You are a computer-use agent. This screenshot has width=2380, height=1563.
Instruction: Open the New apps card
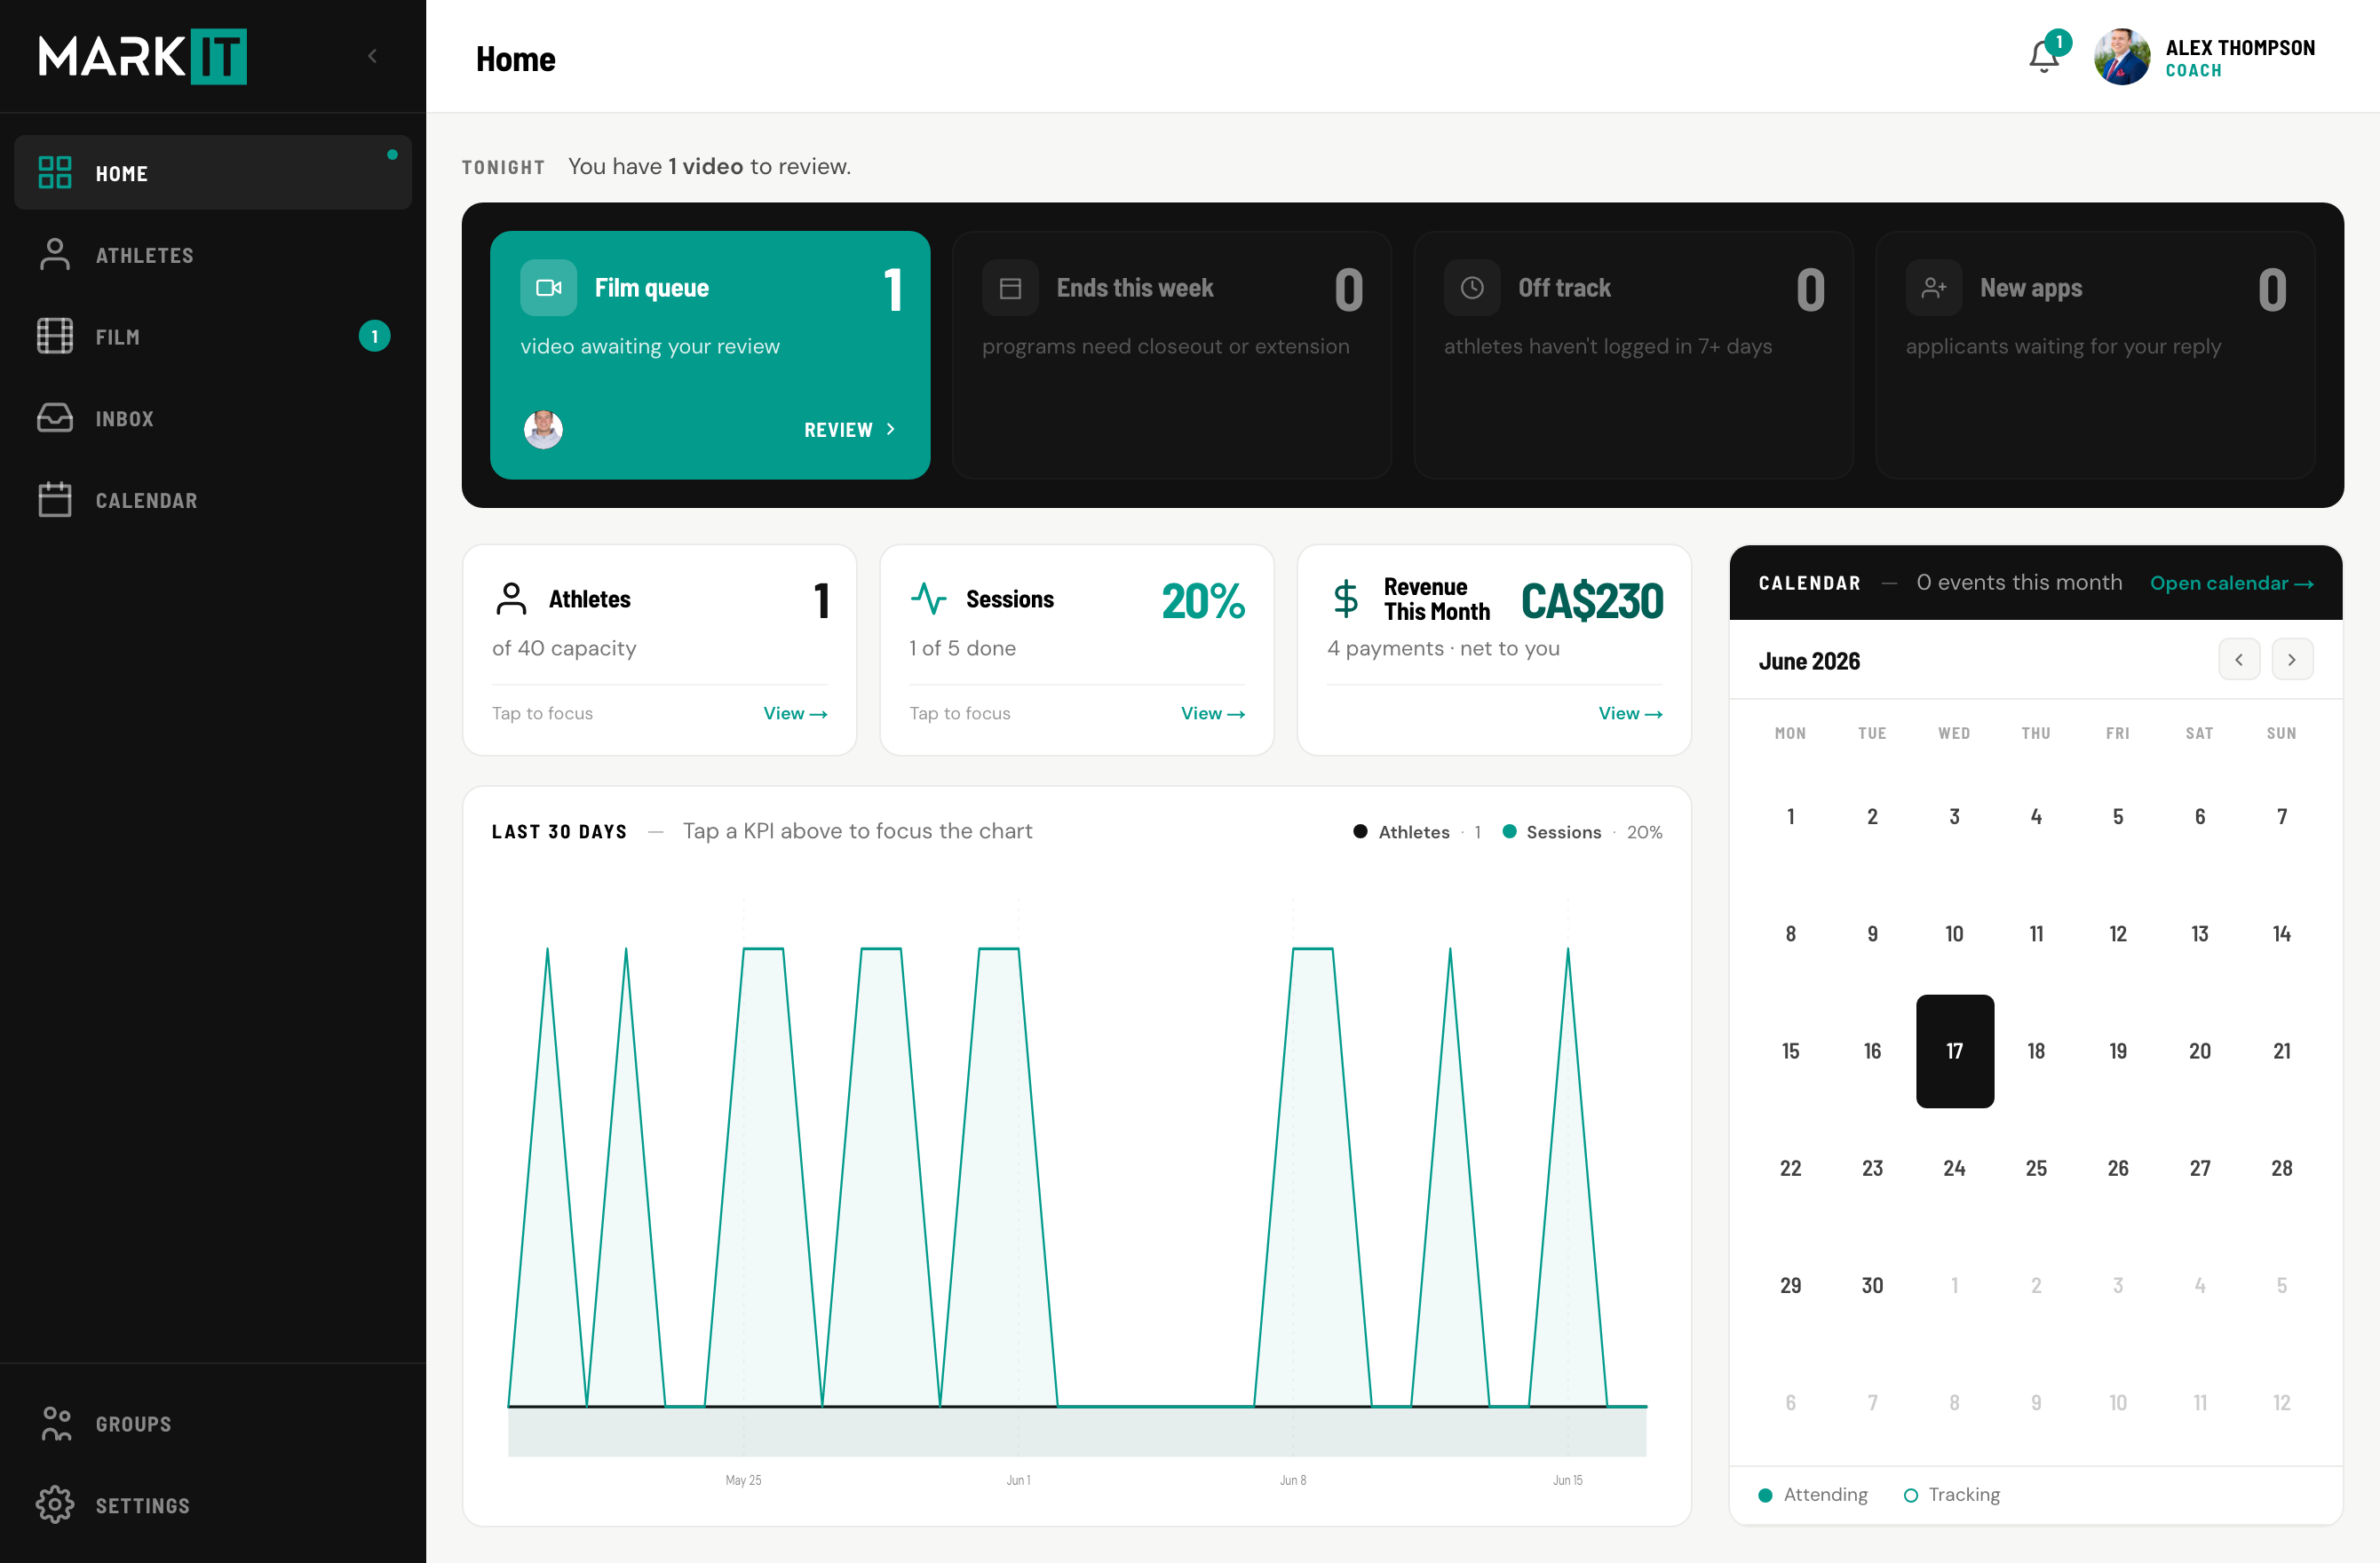tap(2095, 355)
